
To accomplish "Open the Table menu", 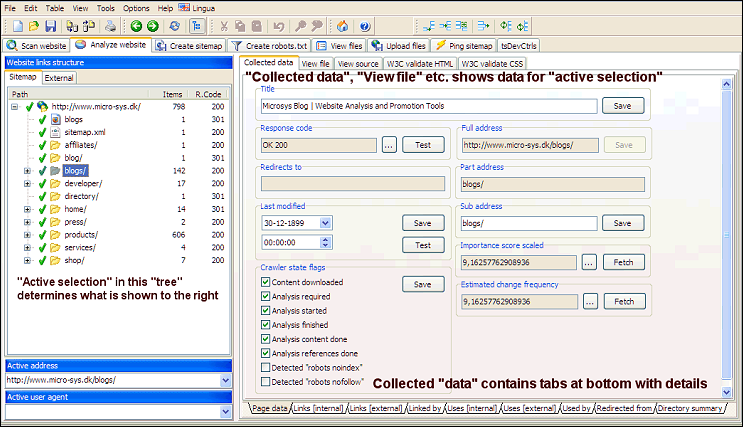I will 54,8.
